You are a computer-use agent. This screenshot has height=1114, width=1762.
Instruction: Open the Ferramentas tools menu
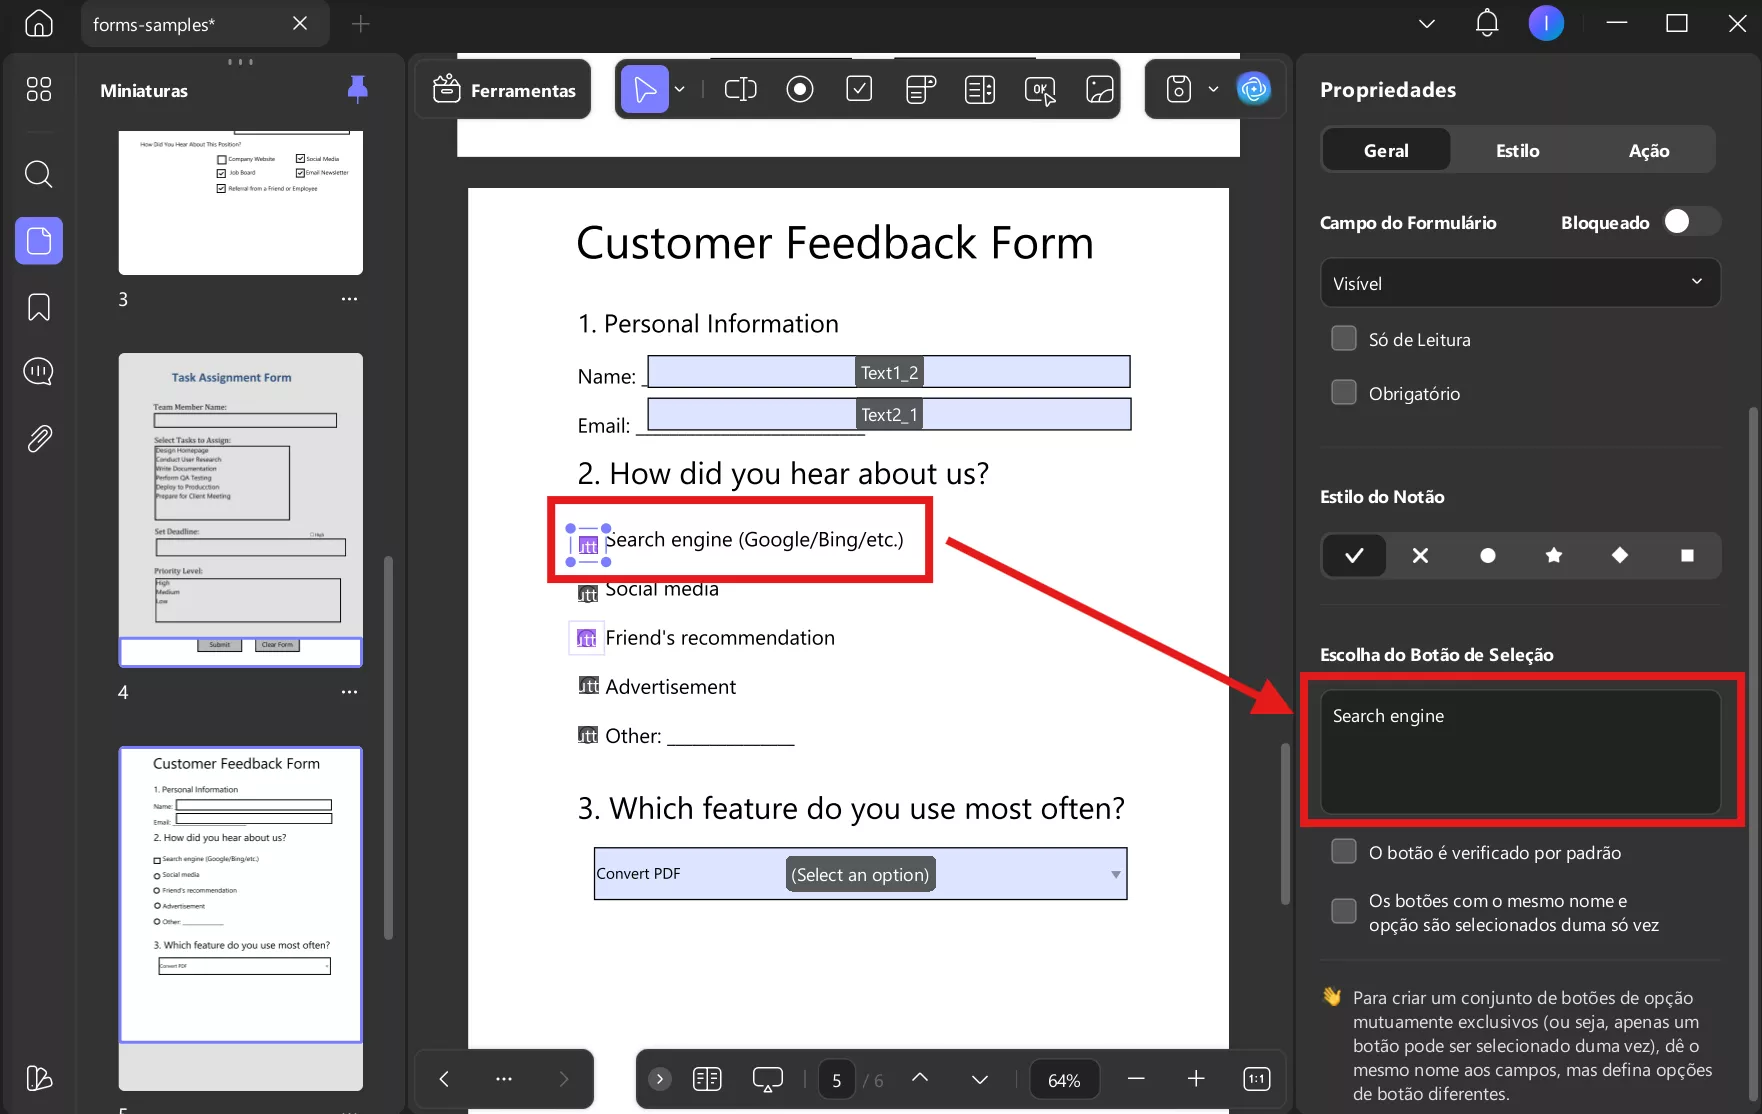click(x=503, y=90)
